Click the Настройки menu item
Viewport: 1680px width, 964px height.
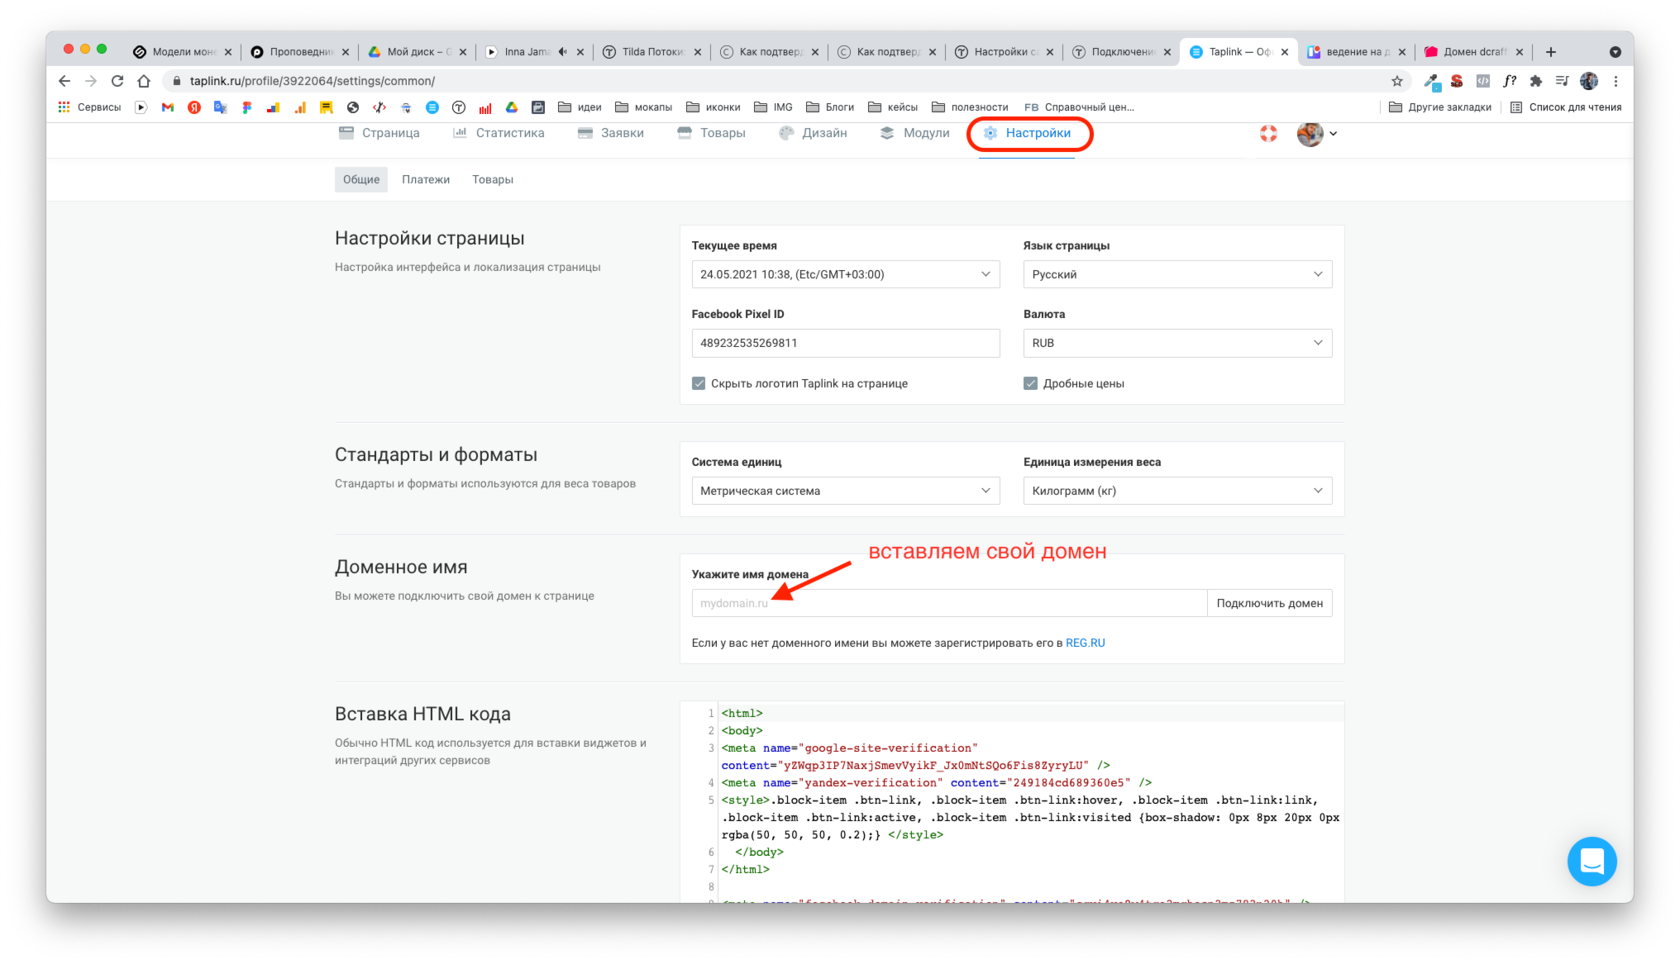pos(1029,133)
